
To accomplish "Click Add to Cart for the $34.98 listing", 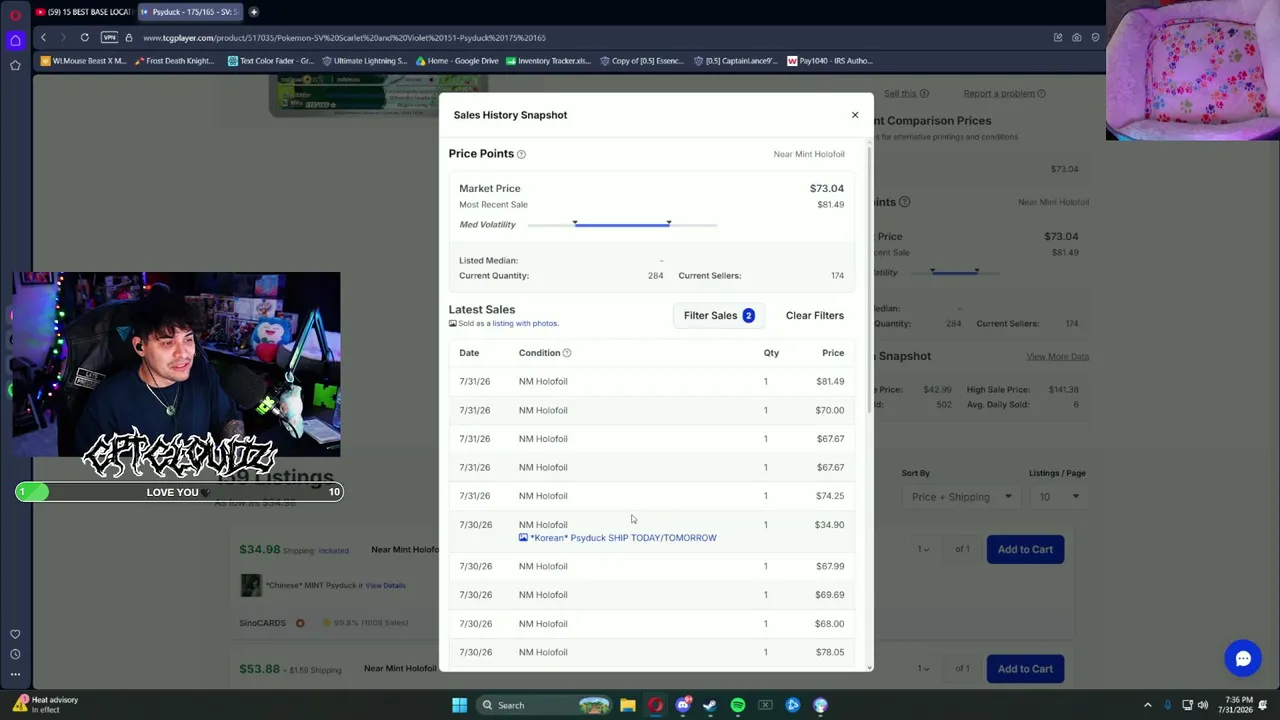I will coord(1025,549).
